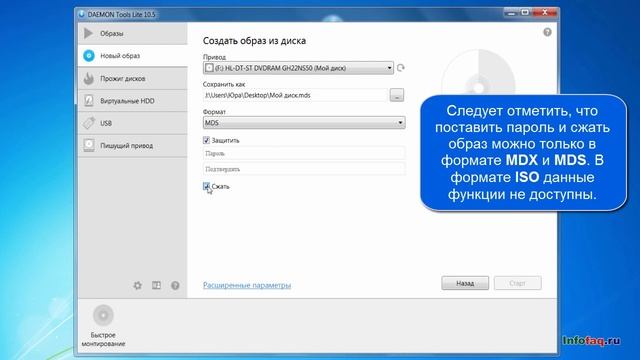
Task: Click the Подтвердить confirm password field
Action: [x=304, y=169]
